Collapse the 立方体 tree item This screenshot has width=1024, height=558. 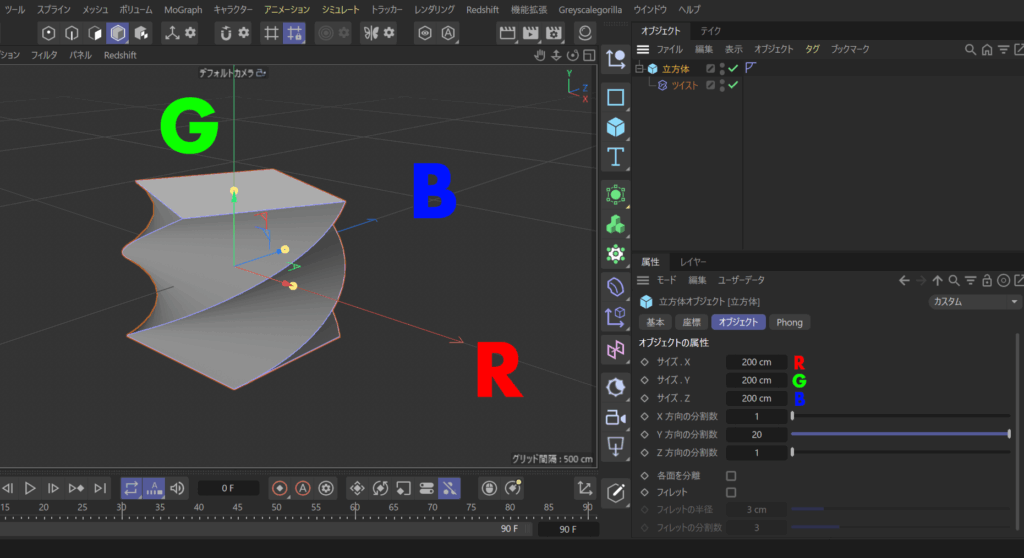pyautogui.click(x=639, y=69)
